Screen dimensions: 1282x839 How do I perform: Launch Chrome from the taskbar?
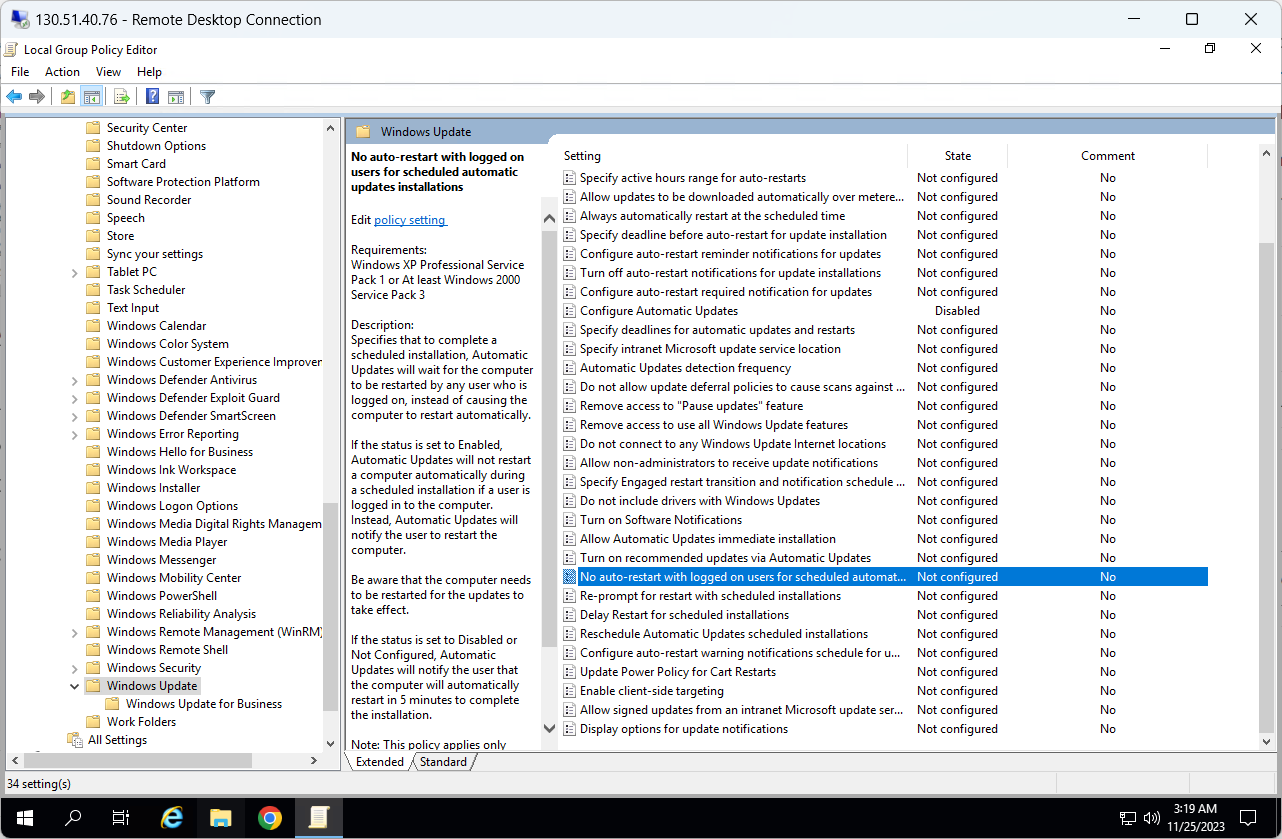pos(270,818)
